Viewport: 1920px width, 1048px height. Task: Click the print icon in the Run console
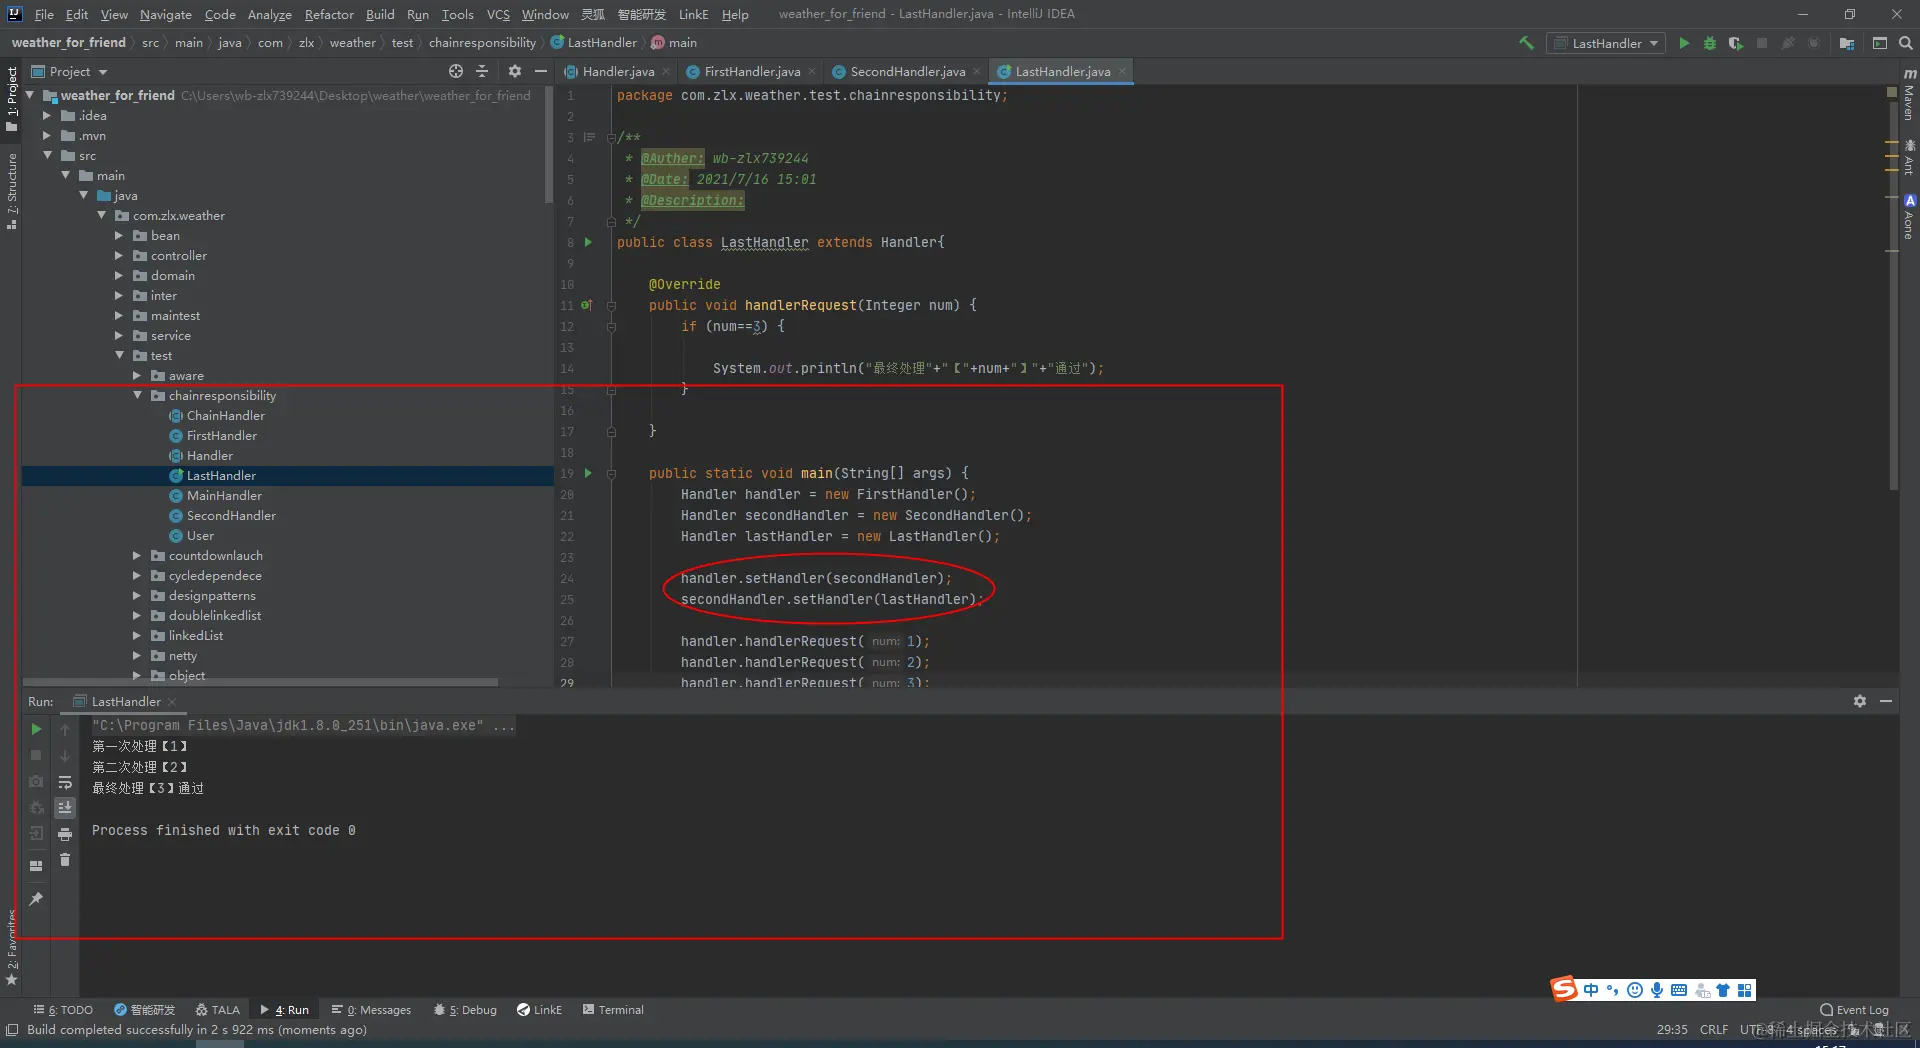[x=65, y=834]
